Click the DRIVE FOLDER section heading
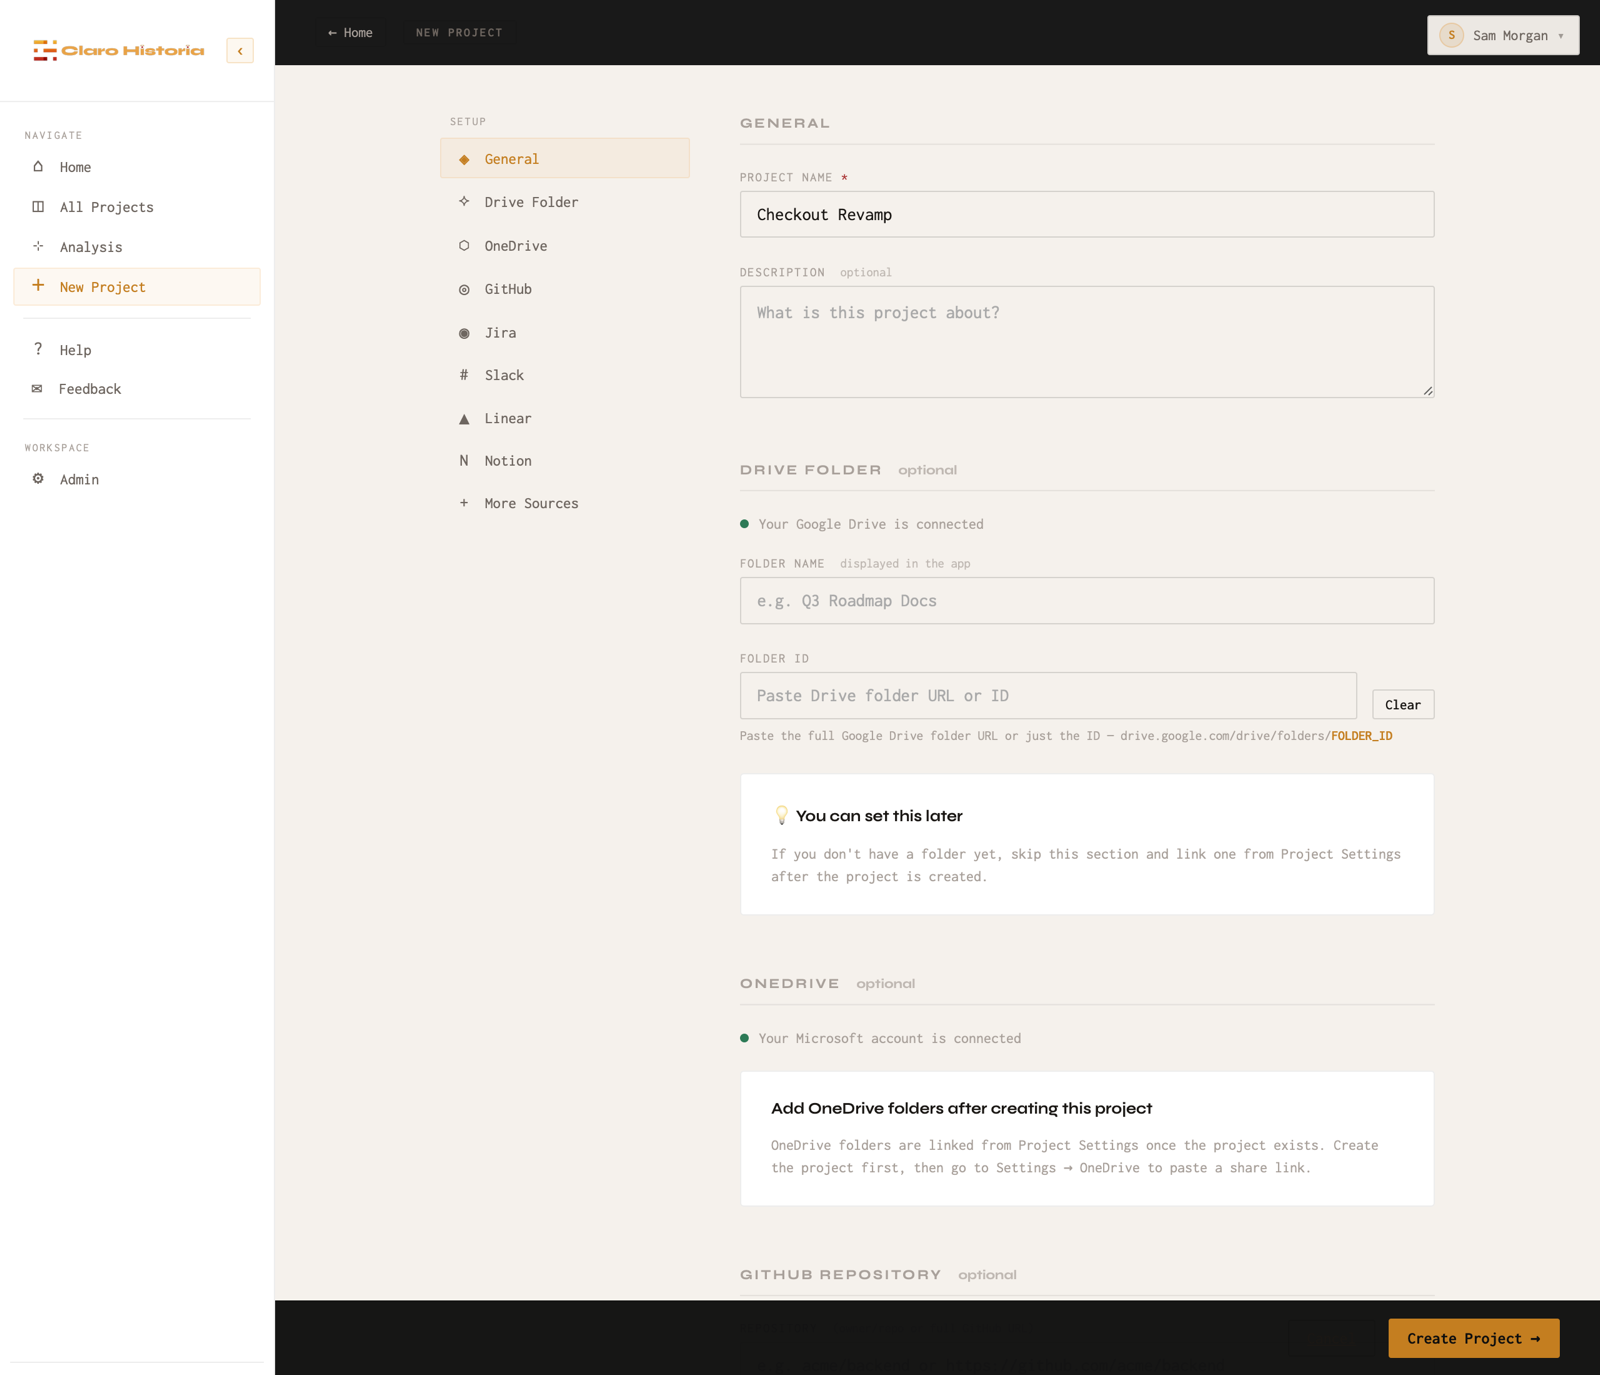The width and height of the screenshot is (1600, 1375). pos(811,470)
